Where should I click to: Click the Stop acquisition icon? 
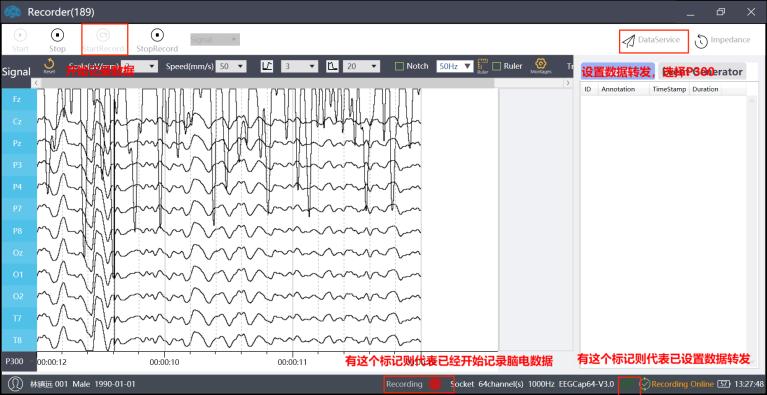coord(57,36)
